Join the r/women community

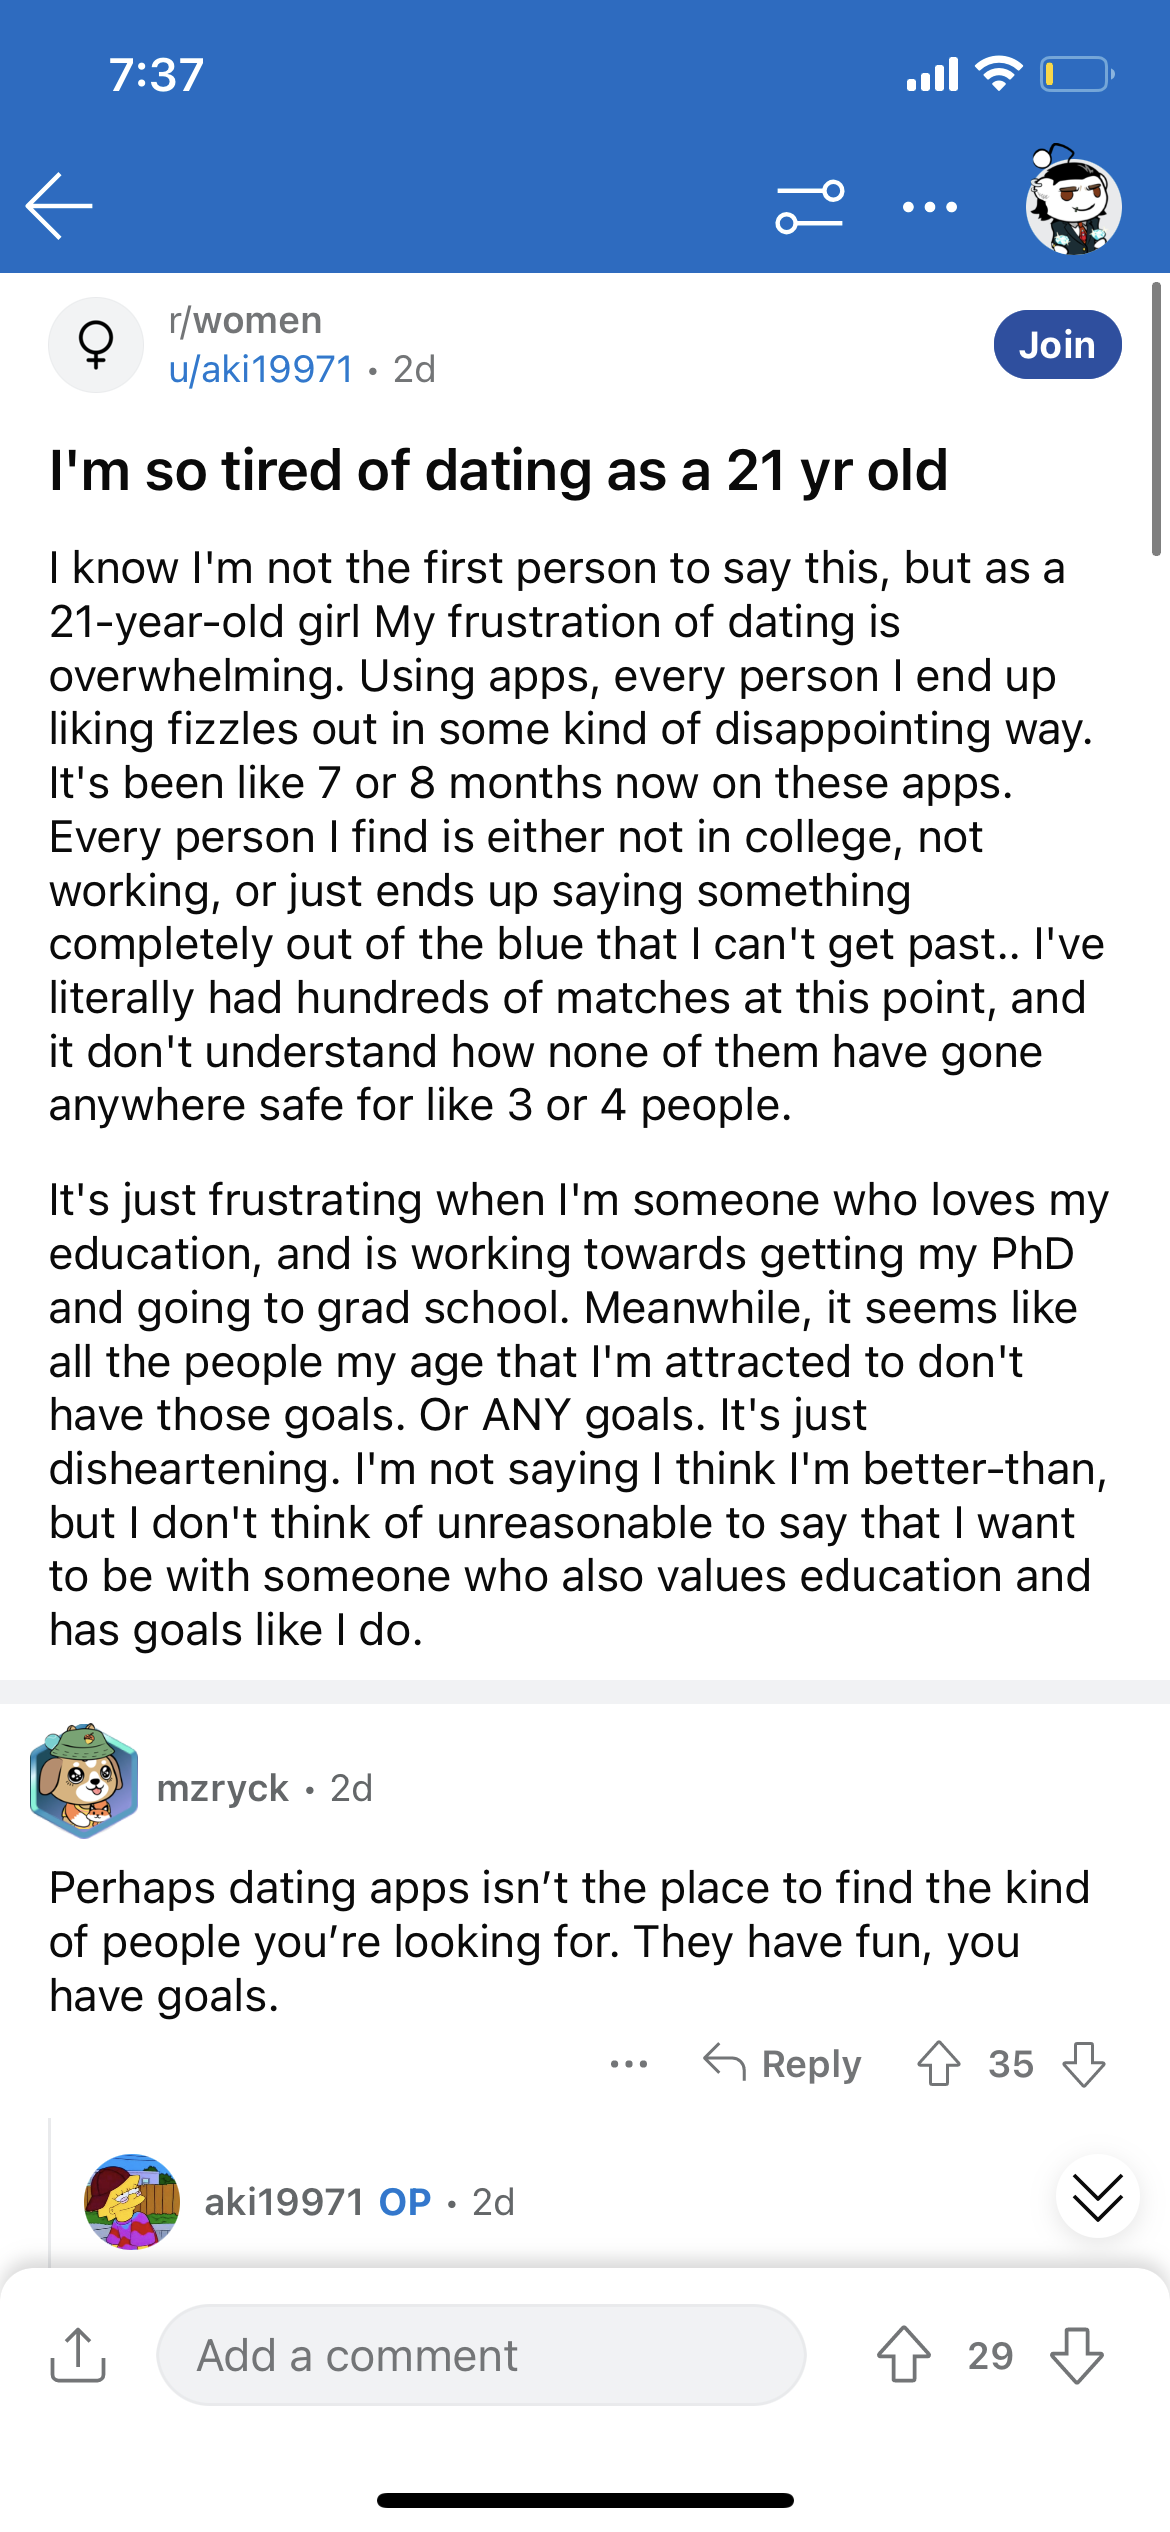coord(1057,345)
